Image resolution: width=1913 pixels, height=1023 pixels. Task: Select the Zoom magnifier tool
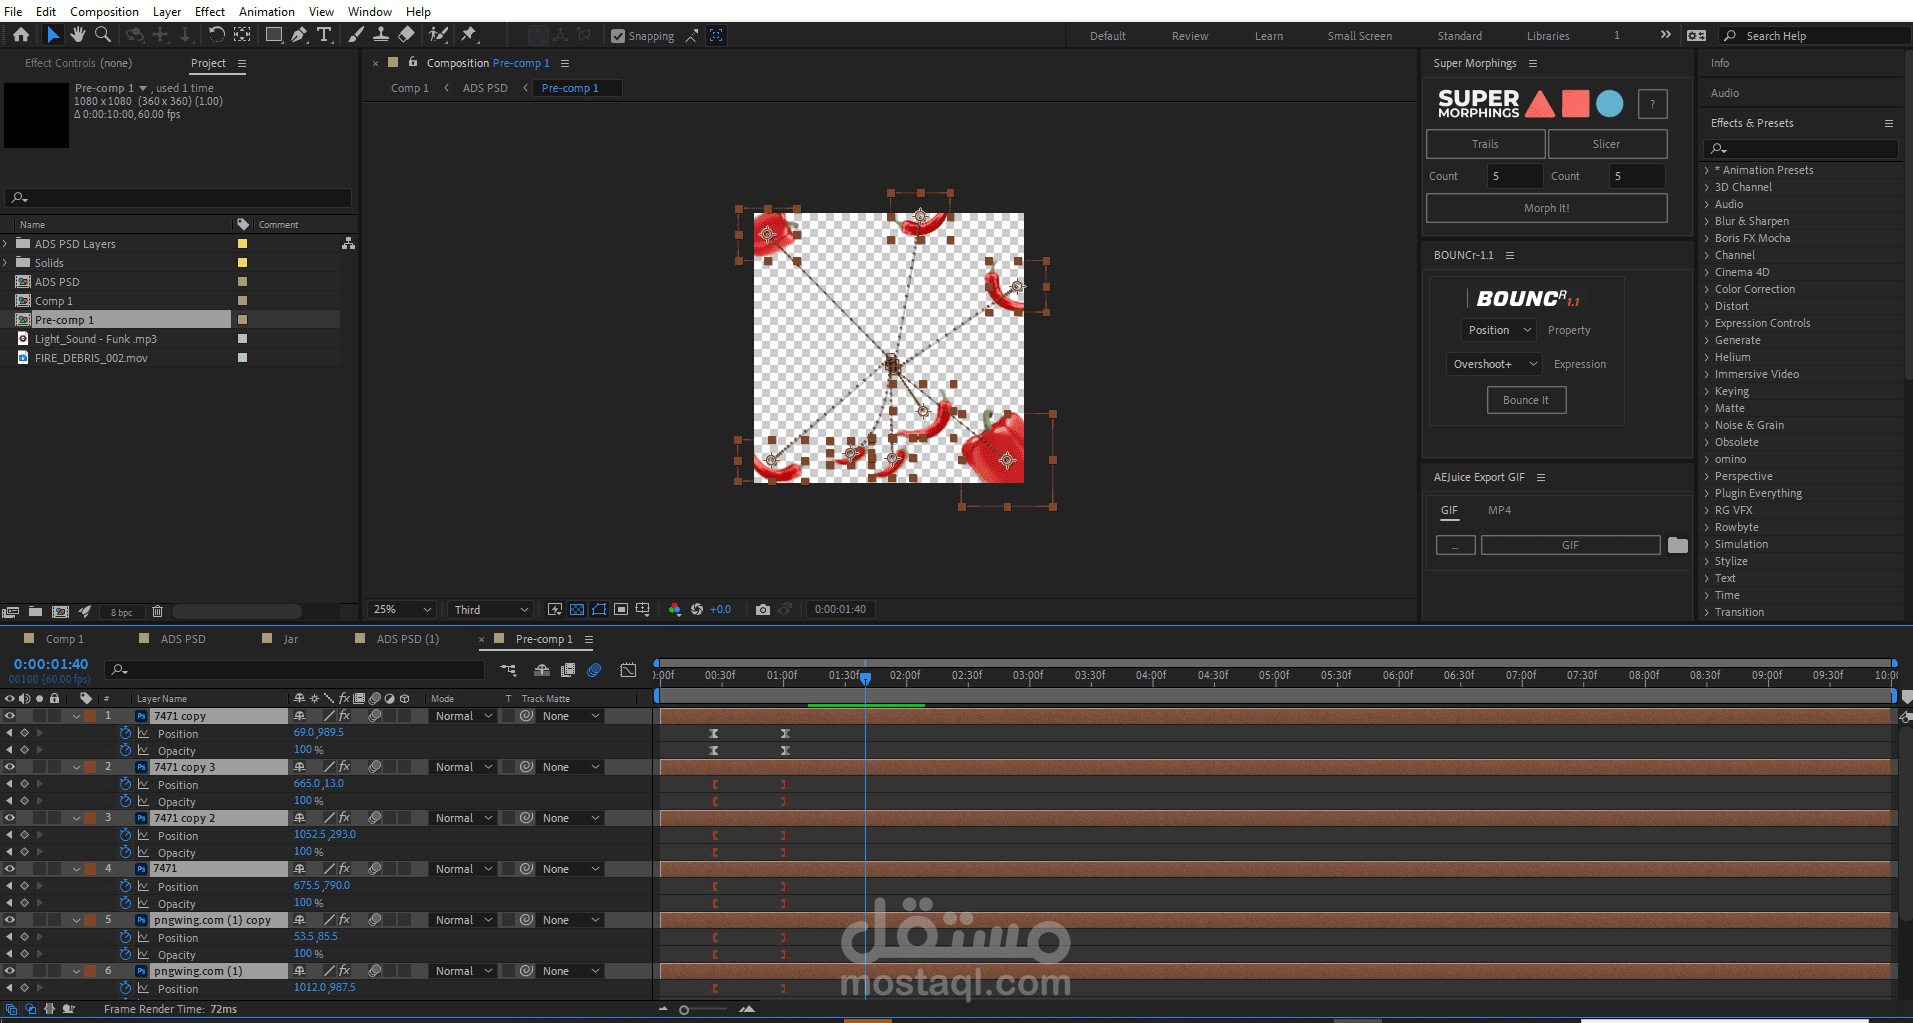point(102,35)
